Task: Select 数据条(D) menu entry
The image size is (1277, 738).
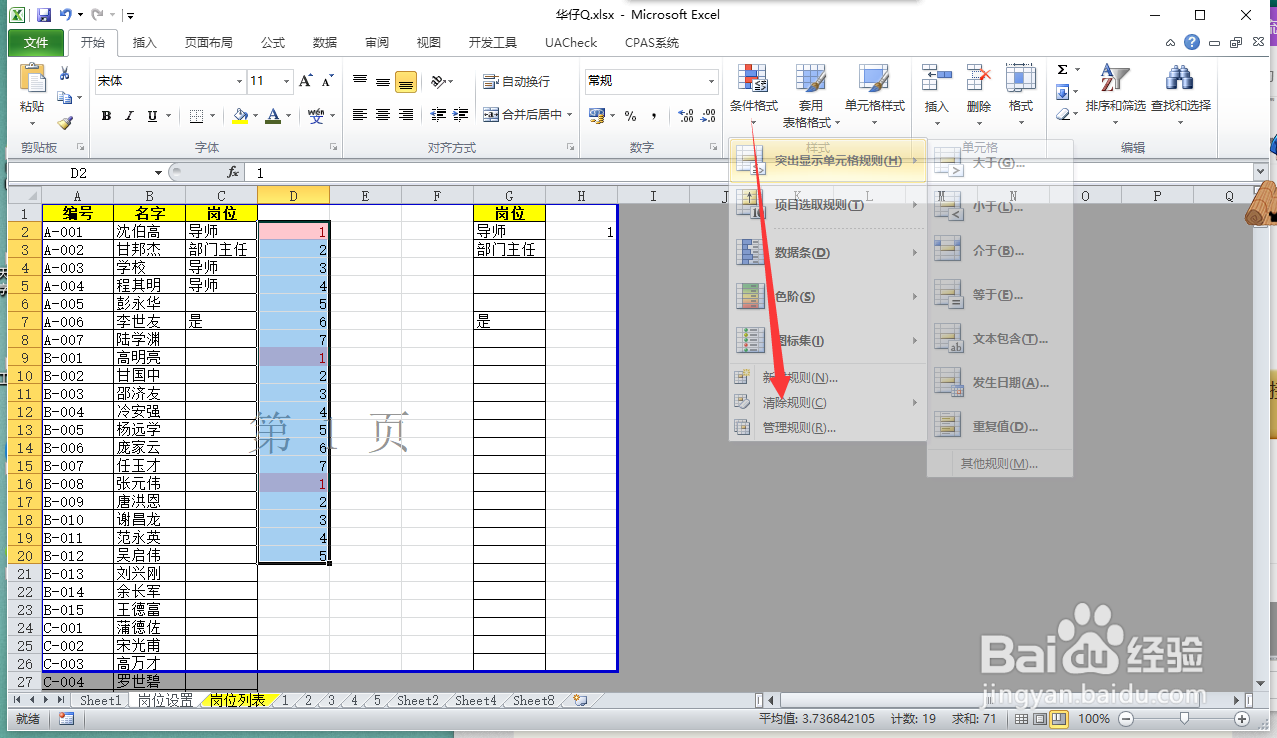Action: (x=826, y=253)
